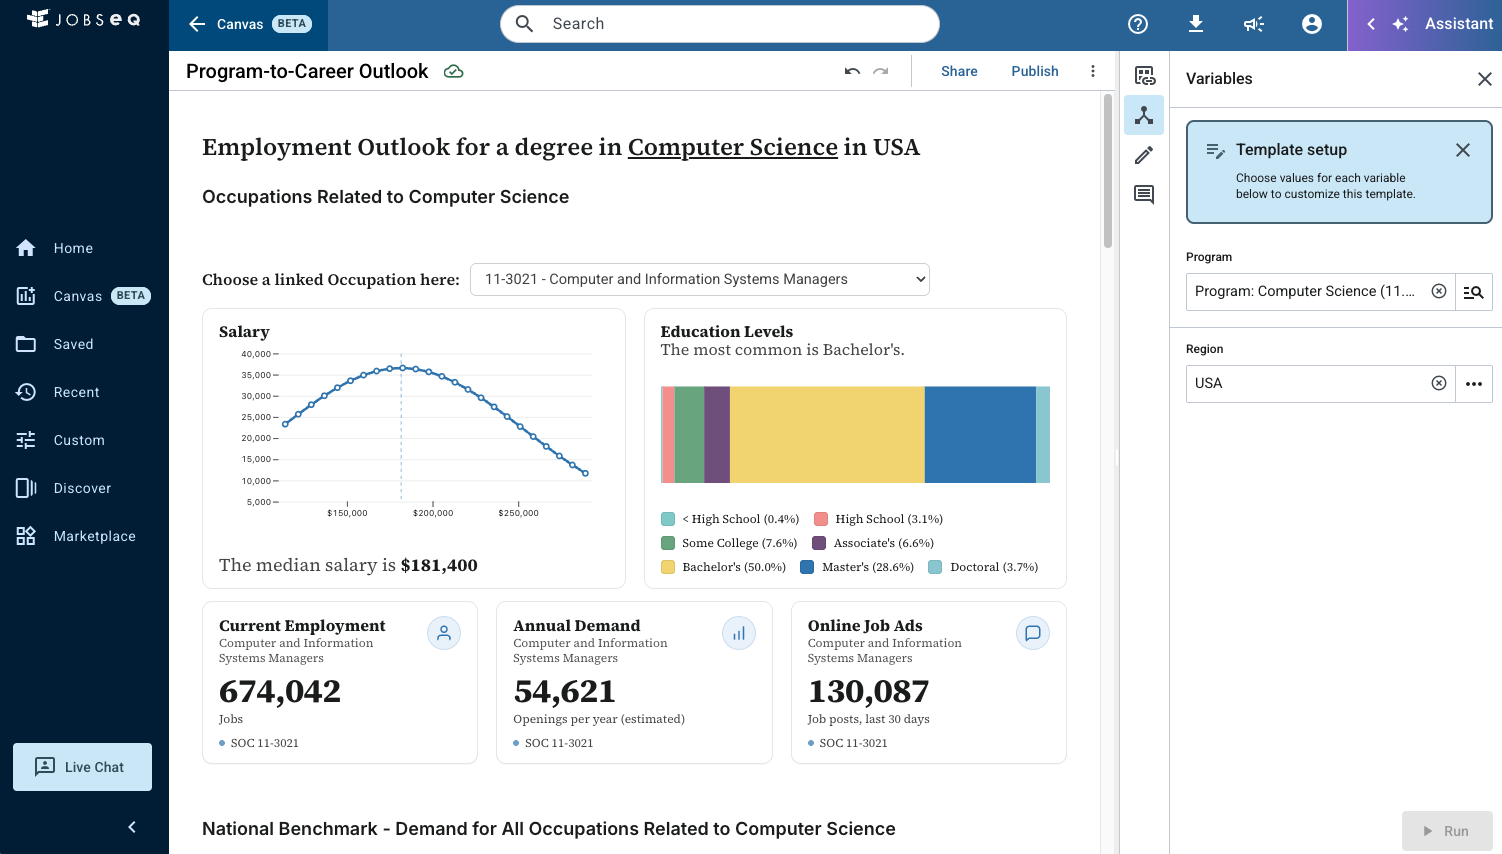Screen dimensions: 1502x854
Task: Click the 674,042 jobs value
Action: tap(280, 691)
